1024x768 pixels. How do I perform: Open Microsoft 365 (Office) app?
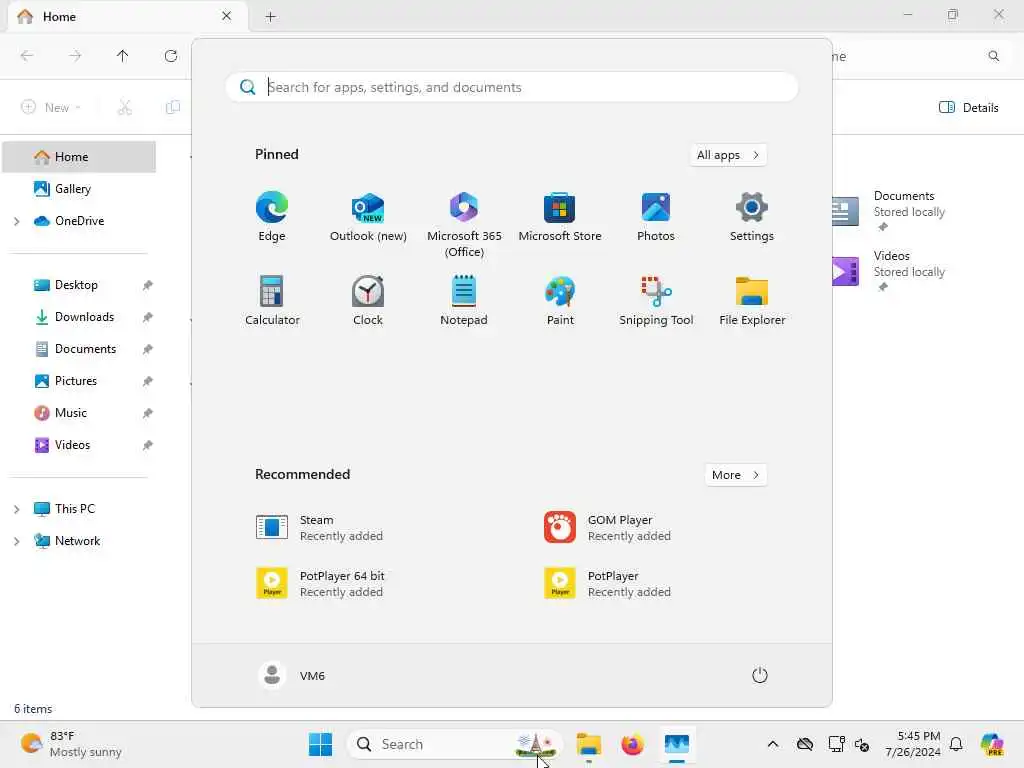(464, 225)
